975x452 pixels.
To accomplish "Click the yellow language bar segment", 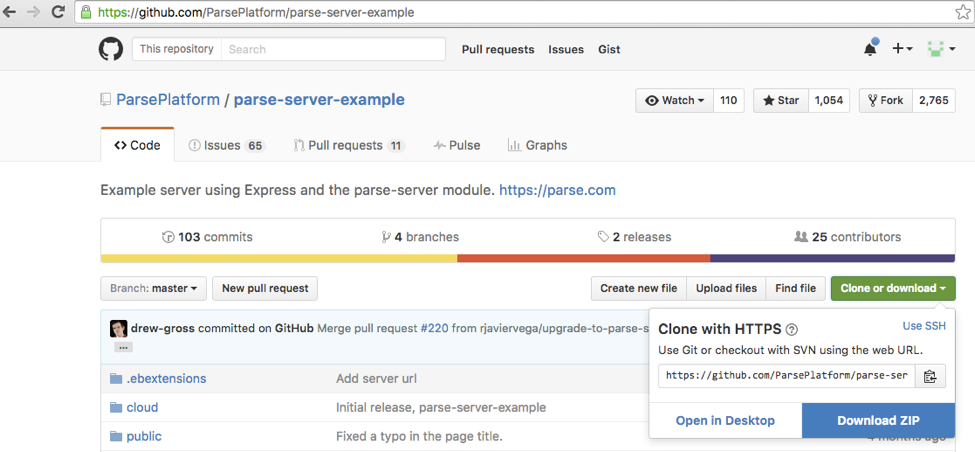I will pos(279,258).
